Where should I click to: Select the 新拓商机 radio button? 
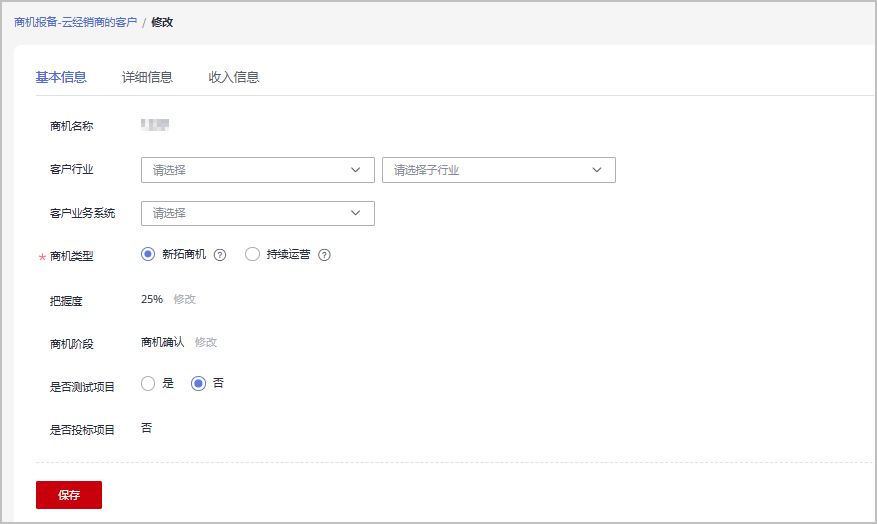[148, 254]
